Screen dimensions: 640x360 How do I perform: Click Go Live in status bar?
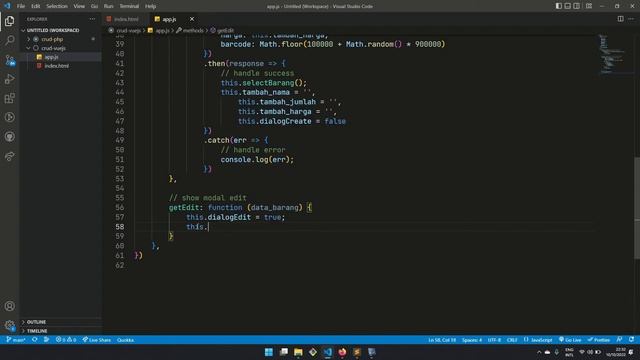570,340
